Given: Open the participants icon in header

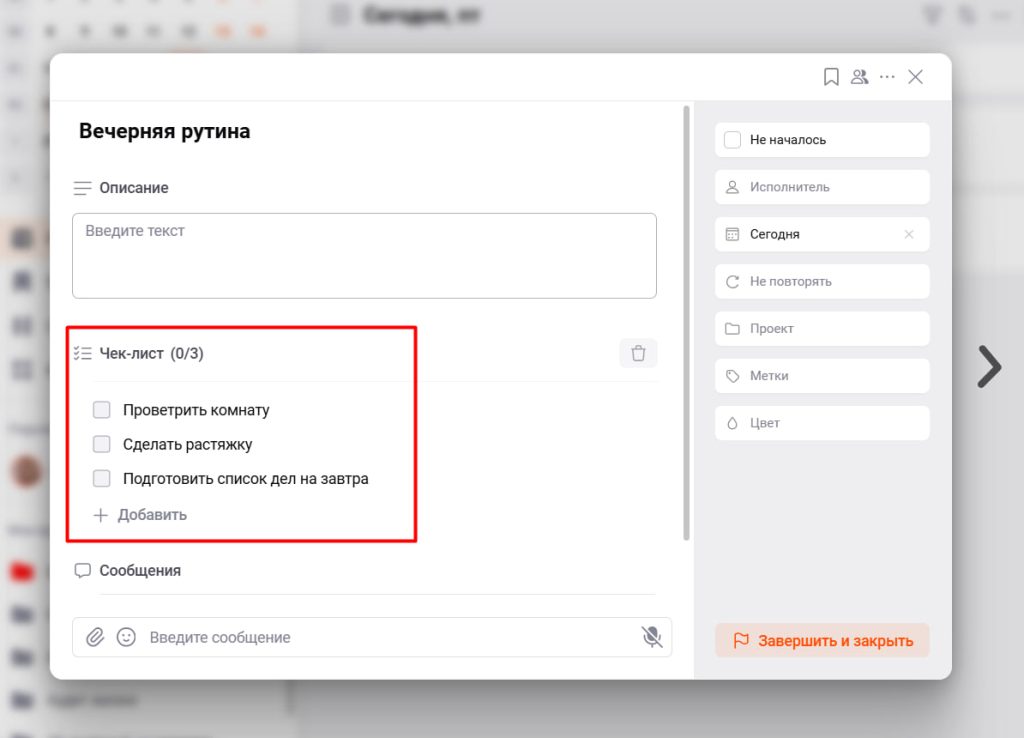Looking at the screenshot, I should [859, 77].
